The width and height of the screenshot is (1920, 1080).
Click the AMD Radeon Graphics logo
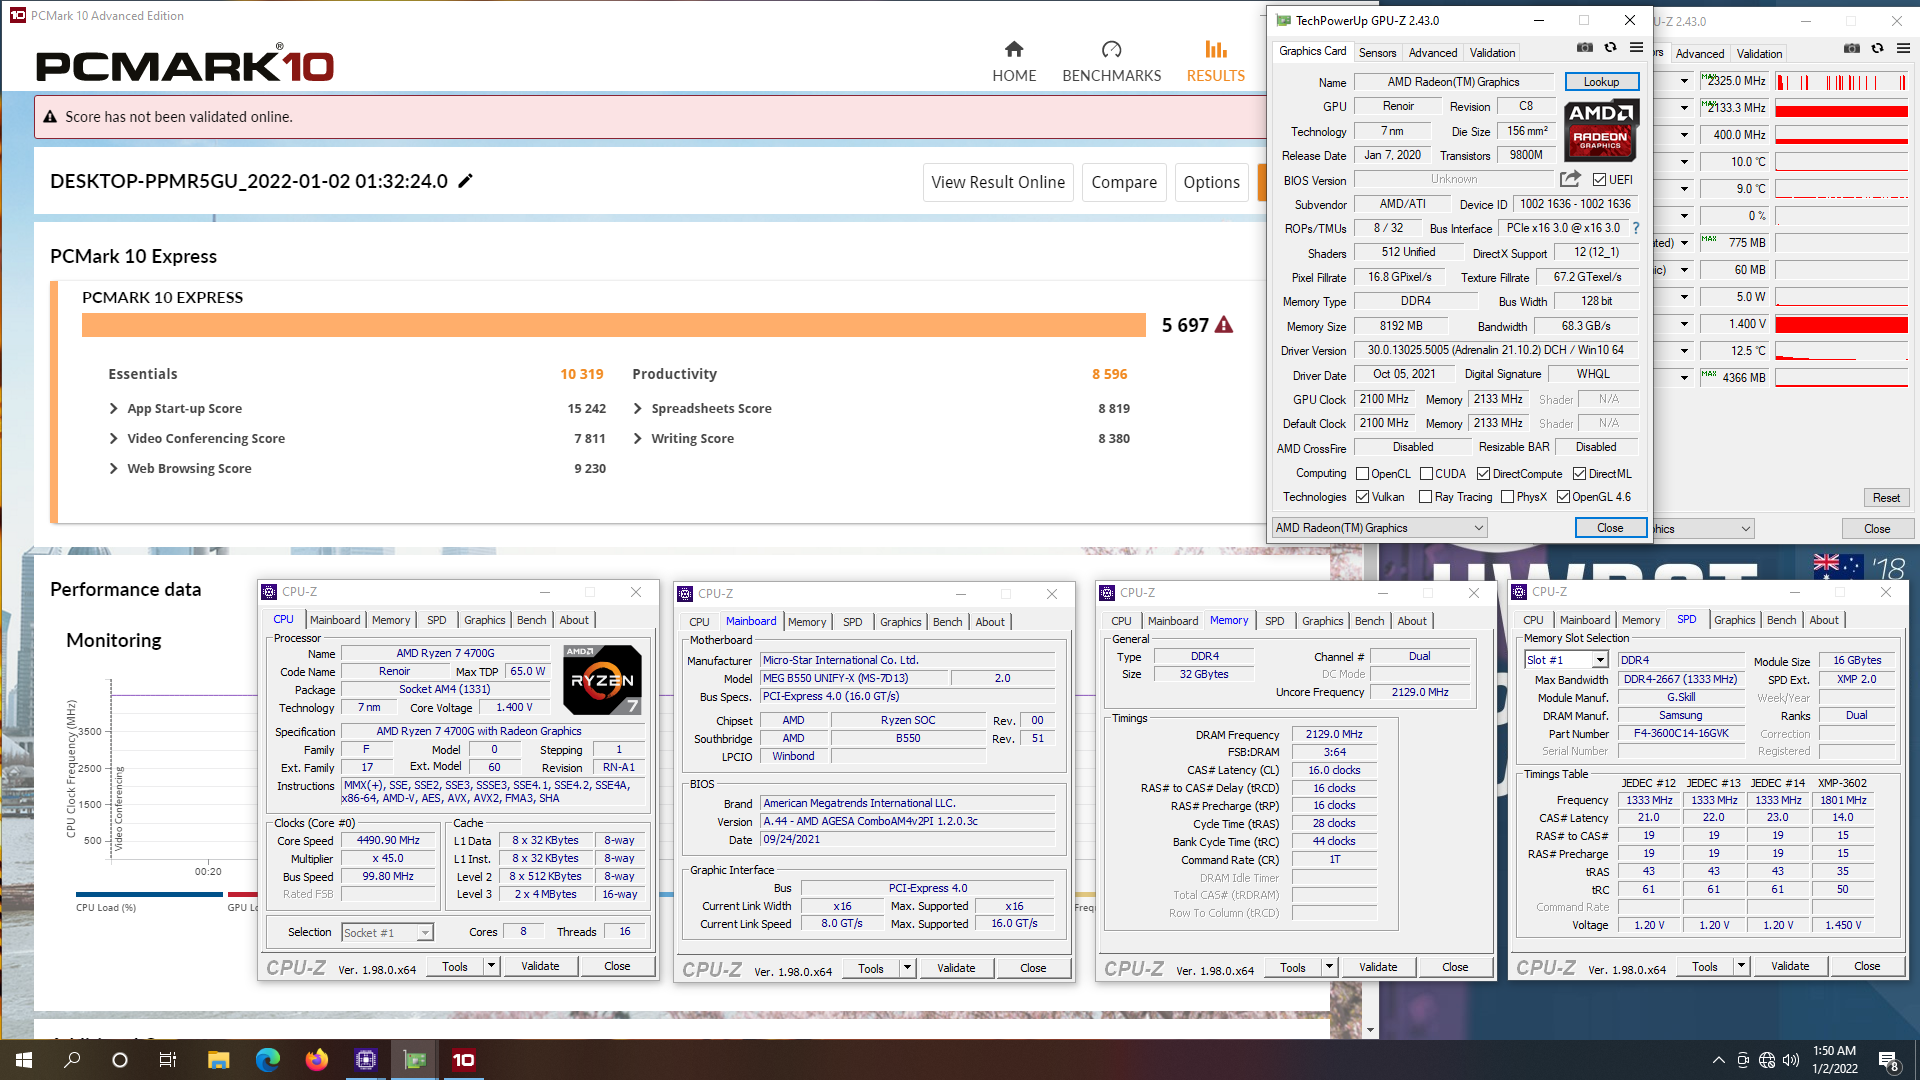1600,131
